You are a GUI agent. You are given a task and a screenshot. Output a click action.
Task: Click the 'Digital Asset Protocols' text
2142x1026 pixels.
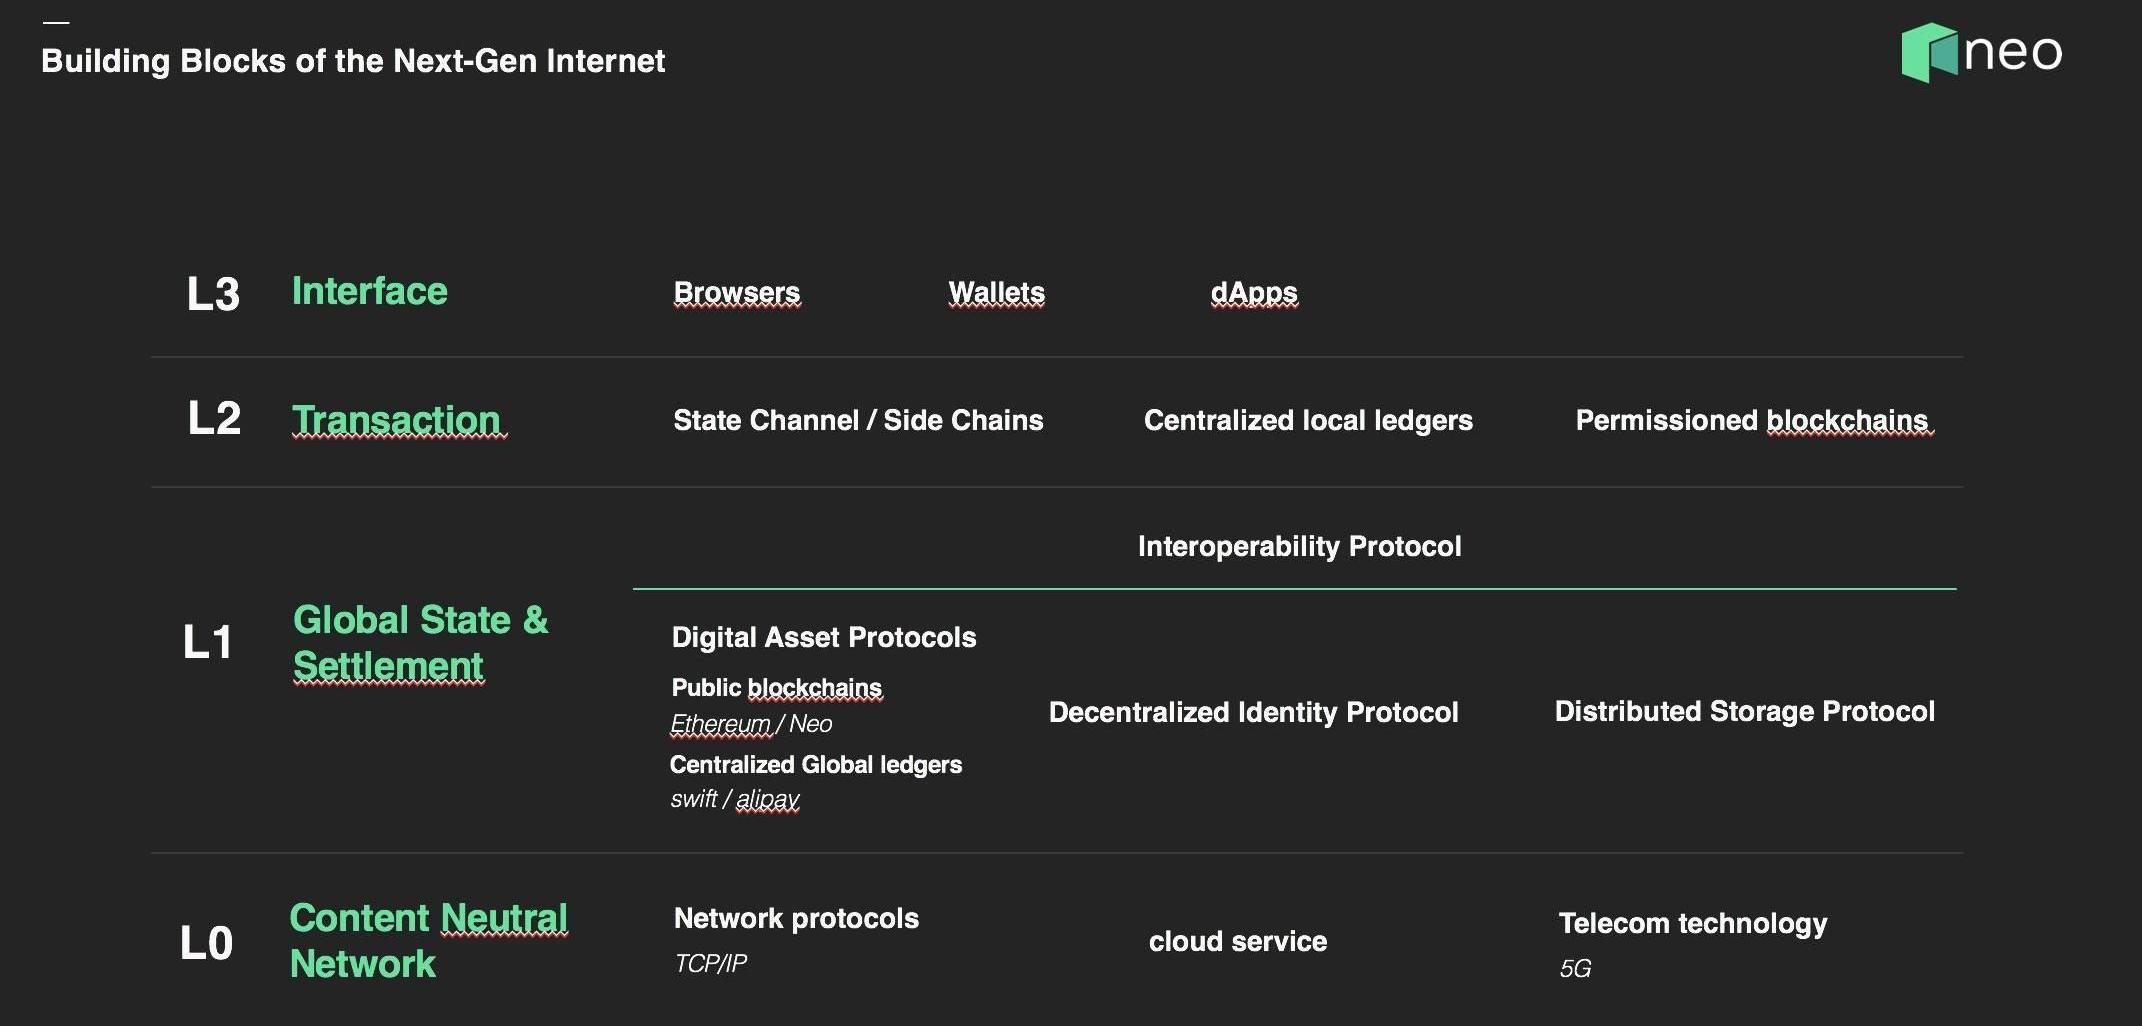824,637
